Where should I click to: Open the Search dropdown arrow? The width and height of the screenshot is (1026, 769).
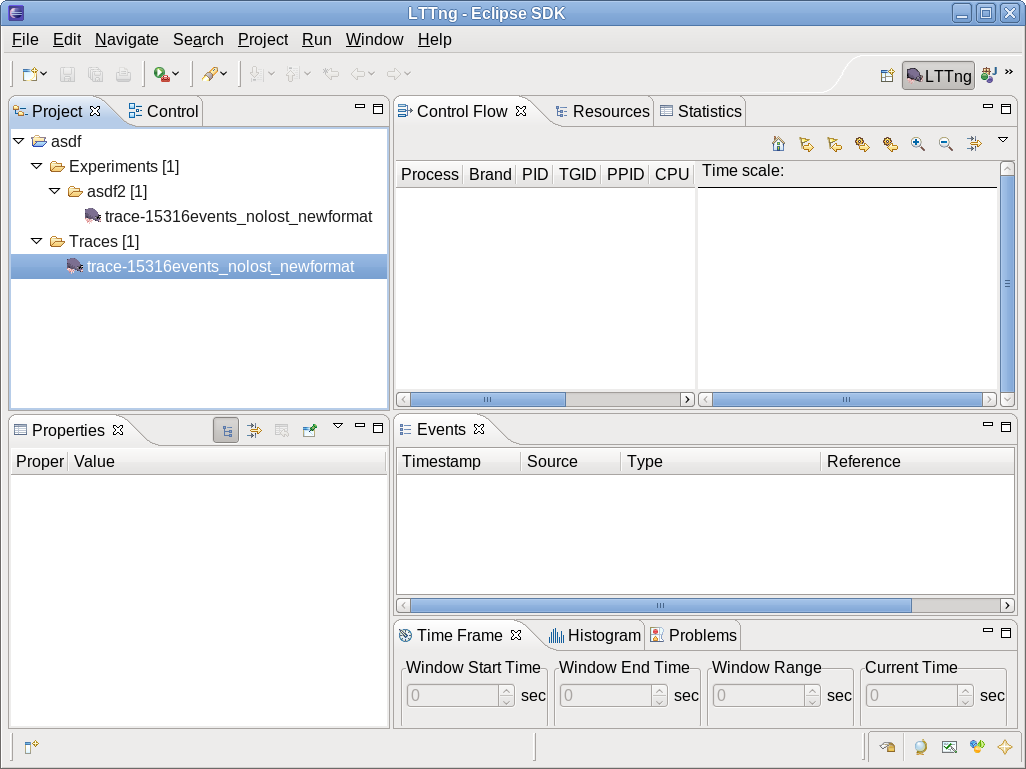pyautogui.click(x=224, y=74)
